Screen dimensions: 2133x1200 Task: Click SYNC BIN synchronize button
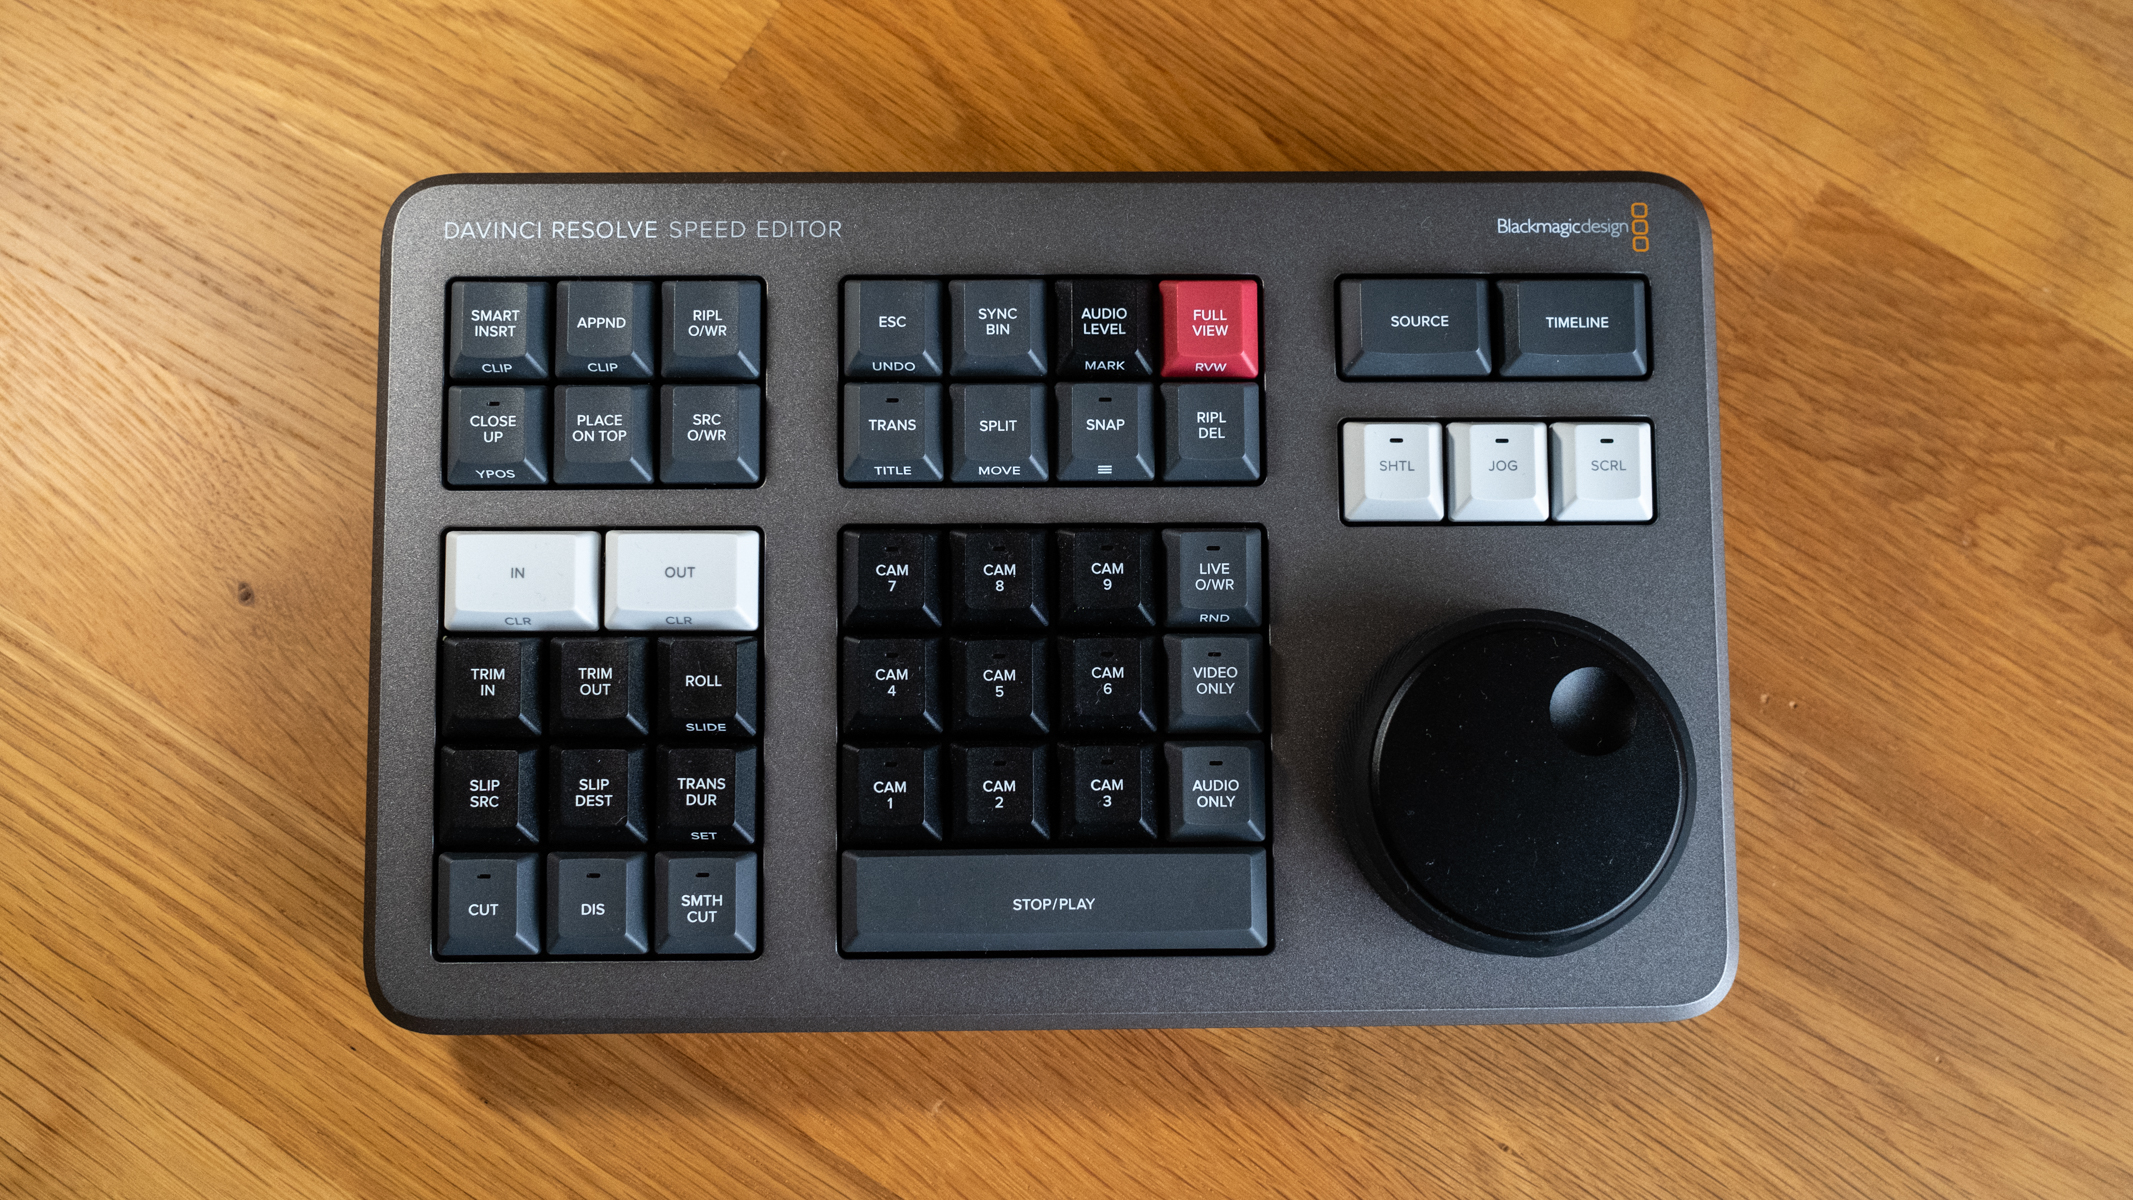click(995, 321)
